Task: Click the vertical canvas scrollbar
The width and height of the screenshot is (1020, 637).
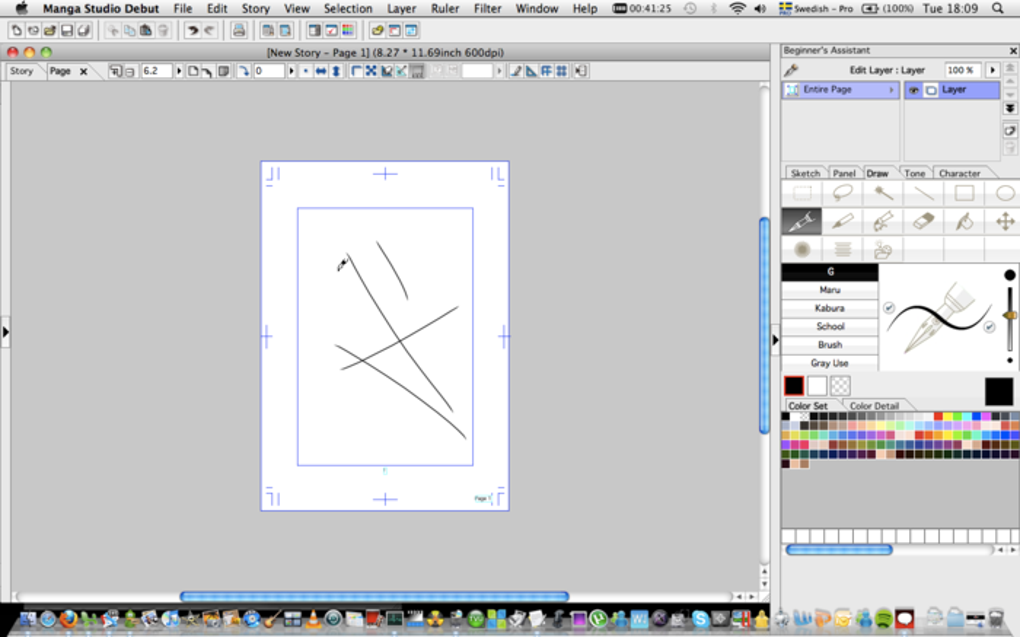Action: coord(764,325)
